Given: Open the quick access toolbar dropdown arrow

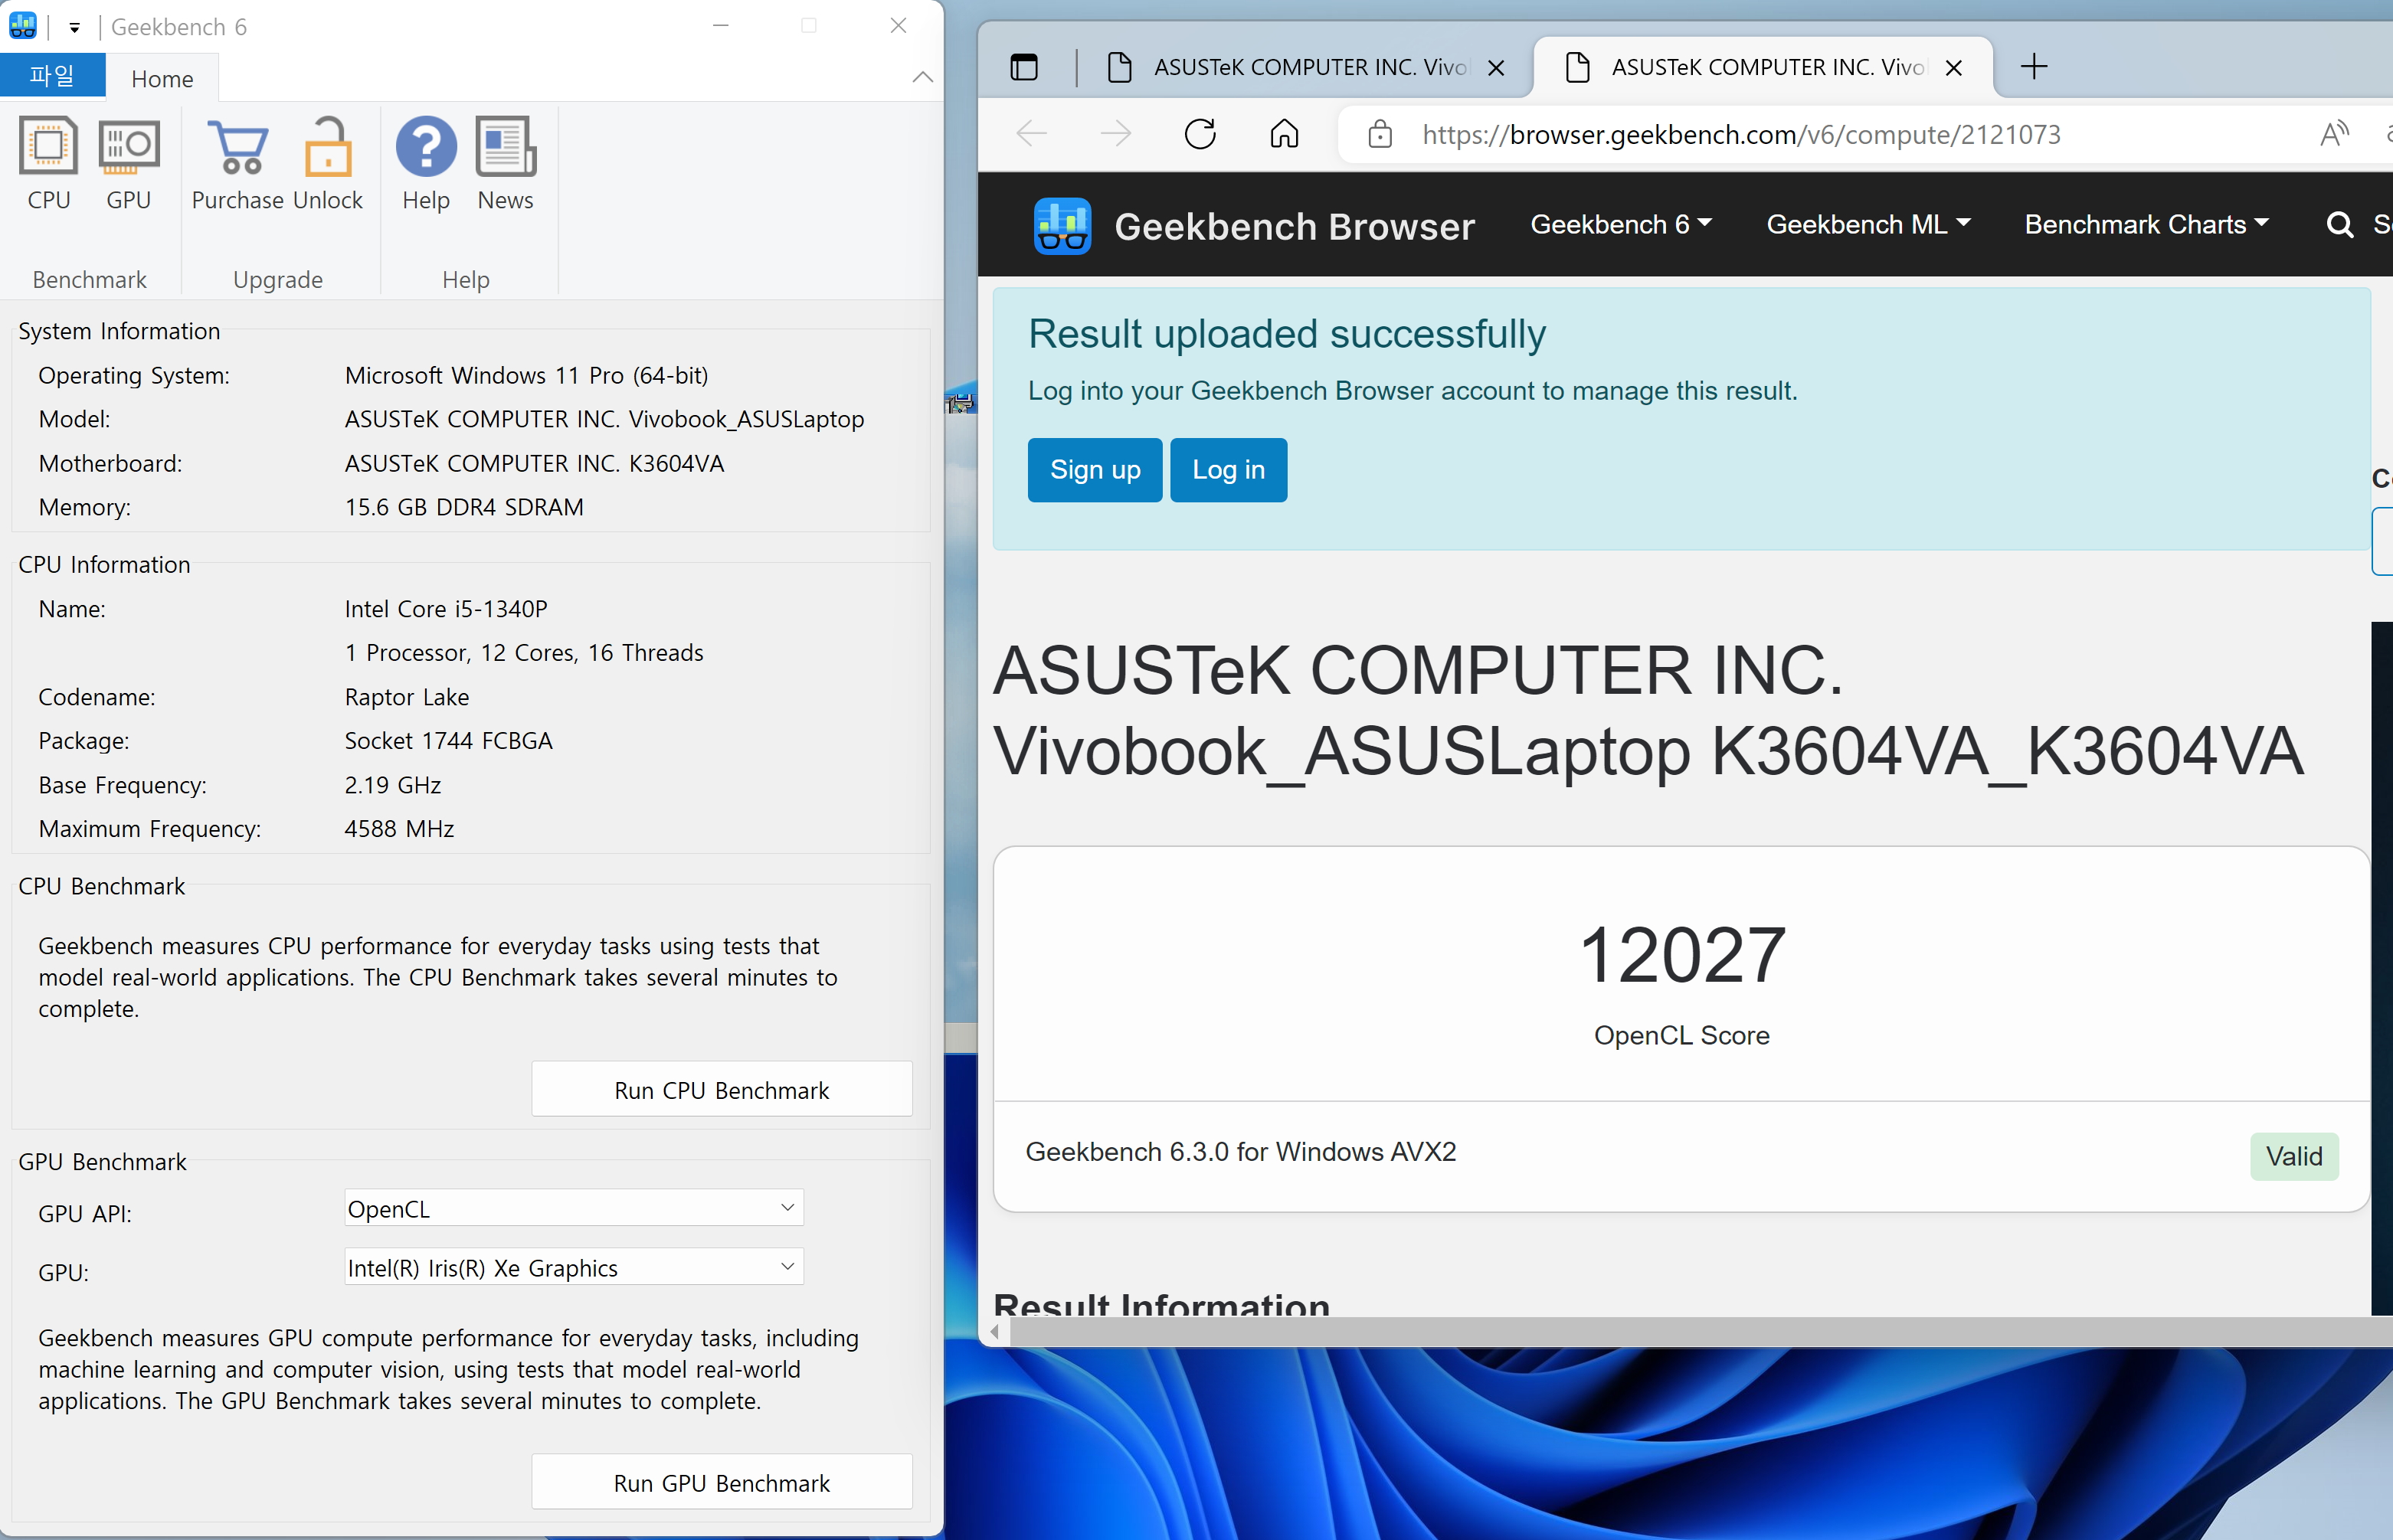Looking at the screenshot, I should tap(74, 28).
